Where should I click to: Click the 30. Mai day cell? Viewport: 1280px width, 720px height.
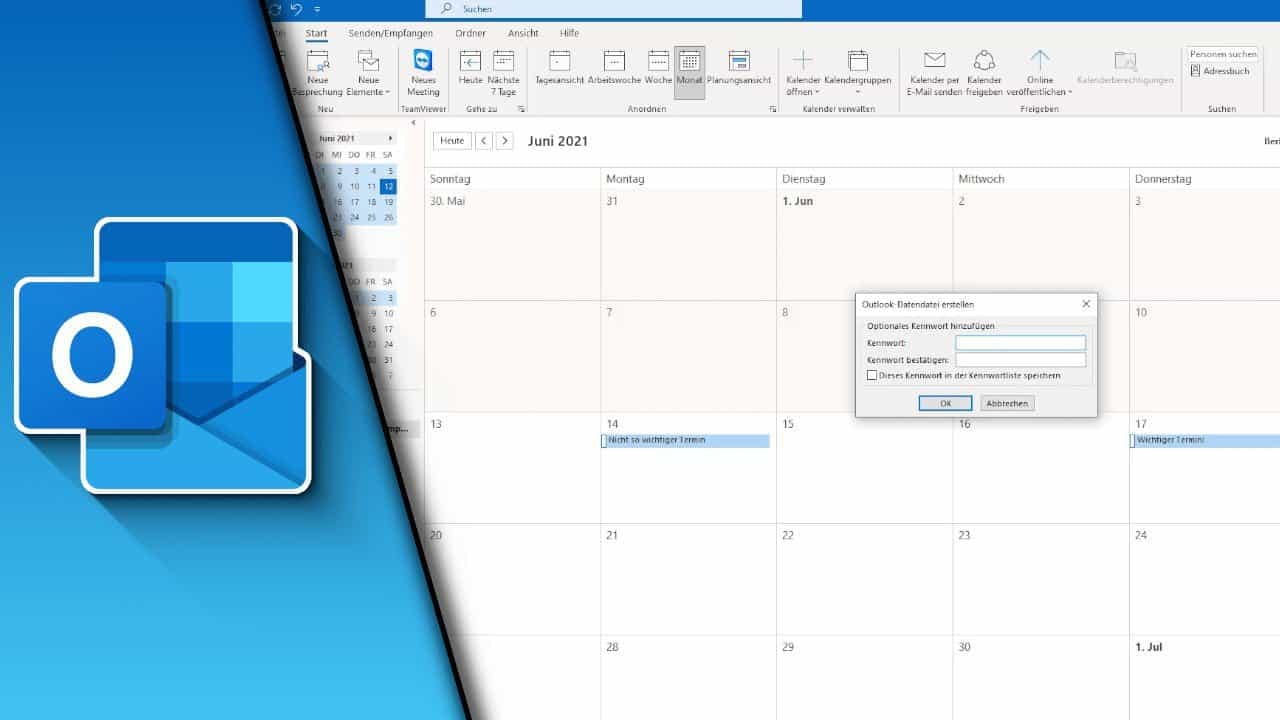(512, 245)
